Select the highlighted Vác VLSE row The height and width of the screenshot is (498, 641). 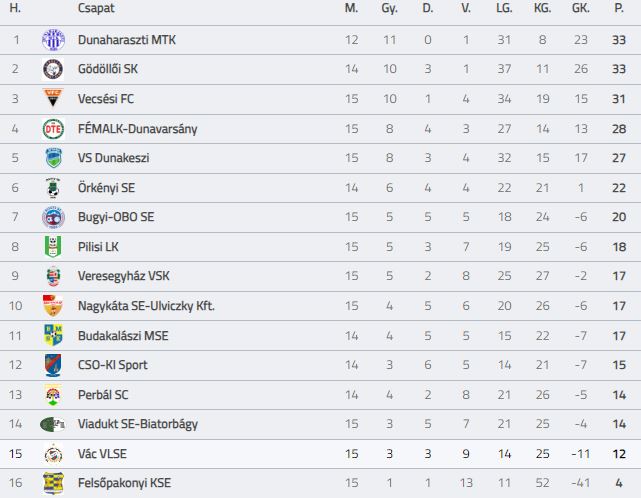pyautogui.click(x=320, y=454)
